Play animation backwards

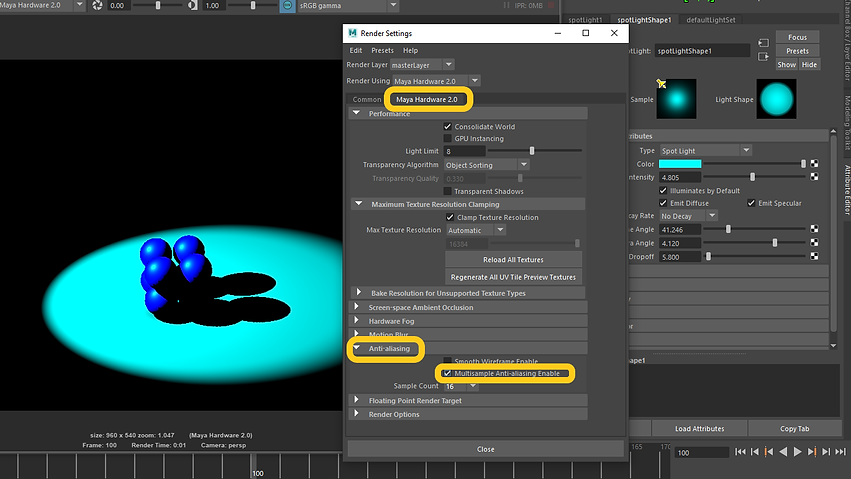click(x=783, y=451)
